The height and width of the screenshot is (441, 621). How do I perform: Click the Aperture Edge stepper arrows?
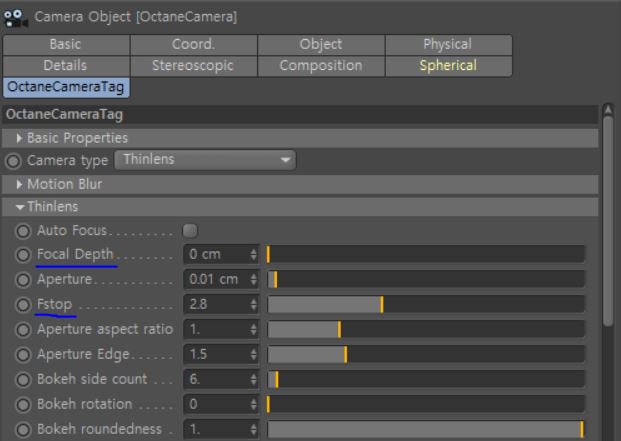[x=254, y=354]
